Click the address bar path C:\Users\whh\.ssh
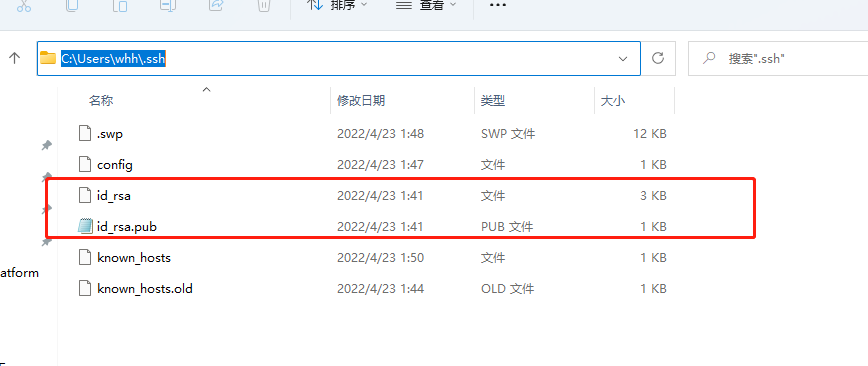The width and height of the screenshot is (868, 366). point(113,58)
